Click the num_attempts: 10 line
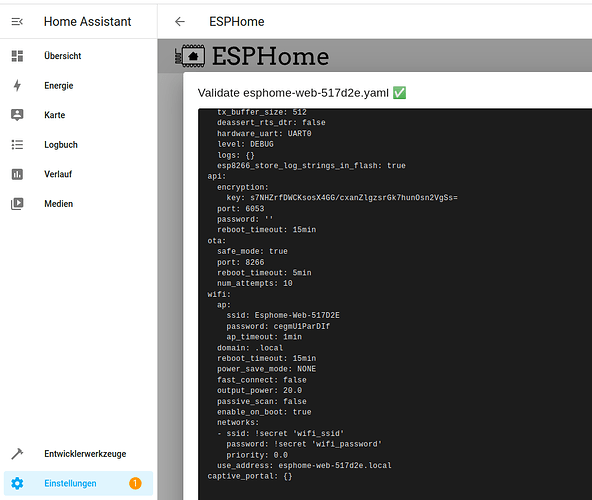592x500 pixels. pos(254,283)
